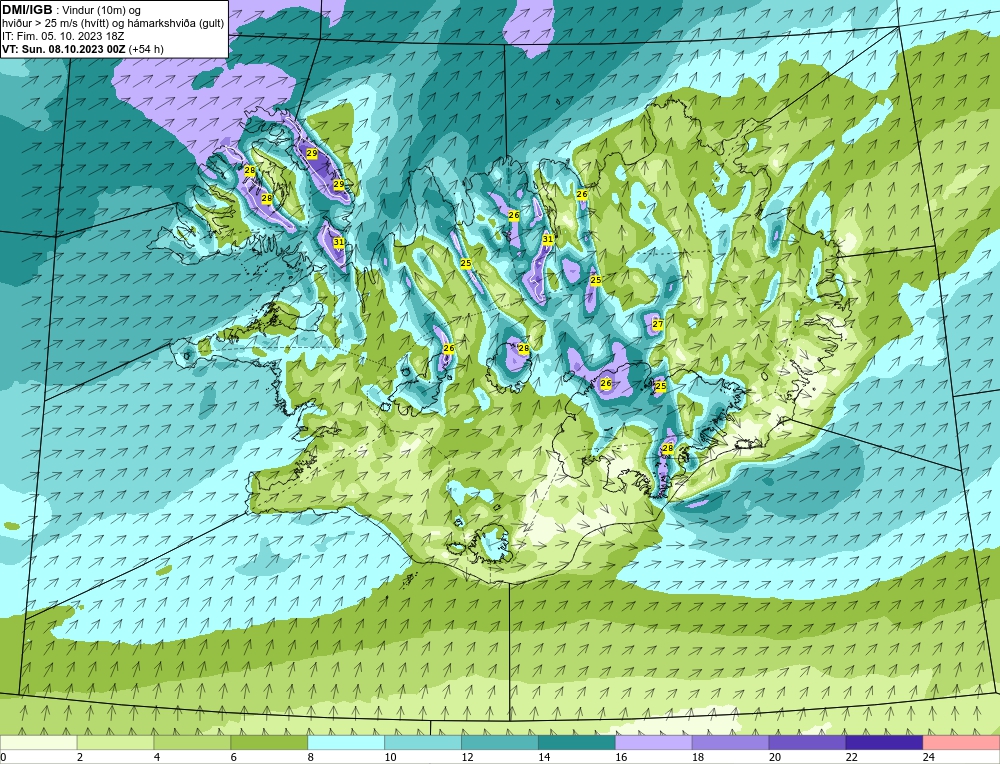The image size is (1000, 764).
Task: Click the legend scale number '18'
Action: 698,757
